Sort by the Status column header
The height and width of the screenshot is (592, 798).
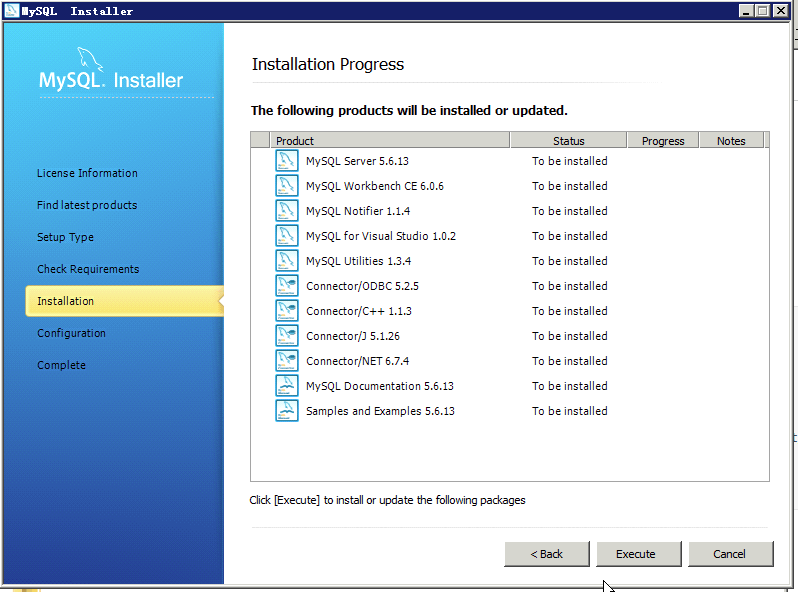coord(568,140)
